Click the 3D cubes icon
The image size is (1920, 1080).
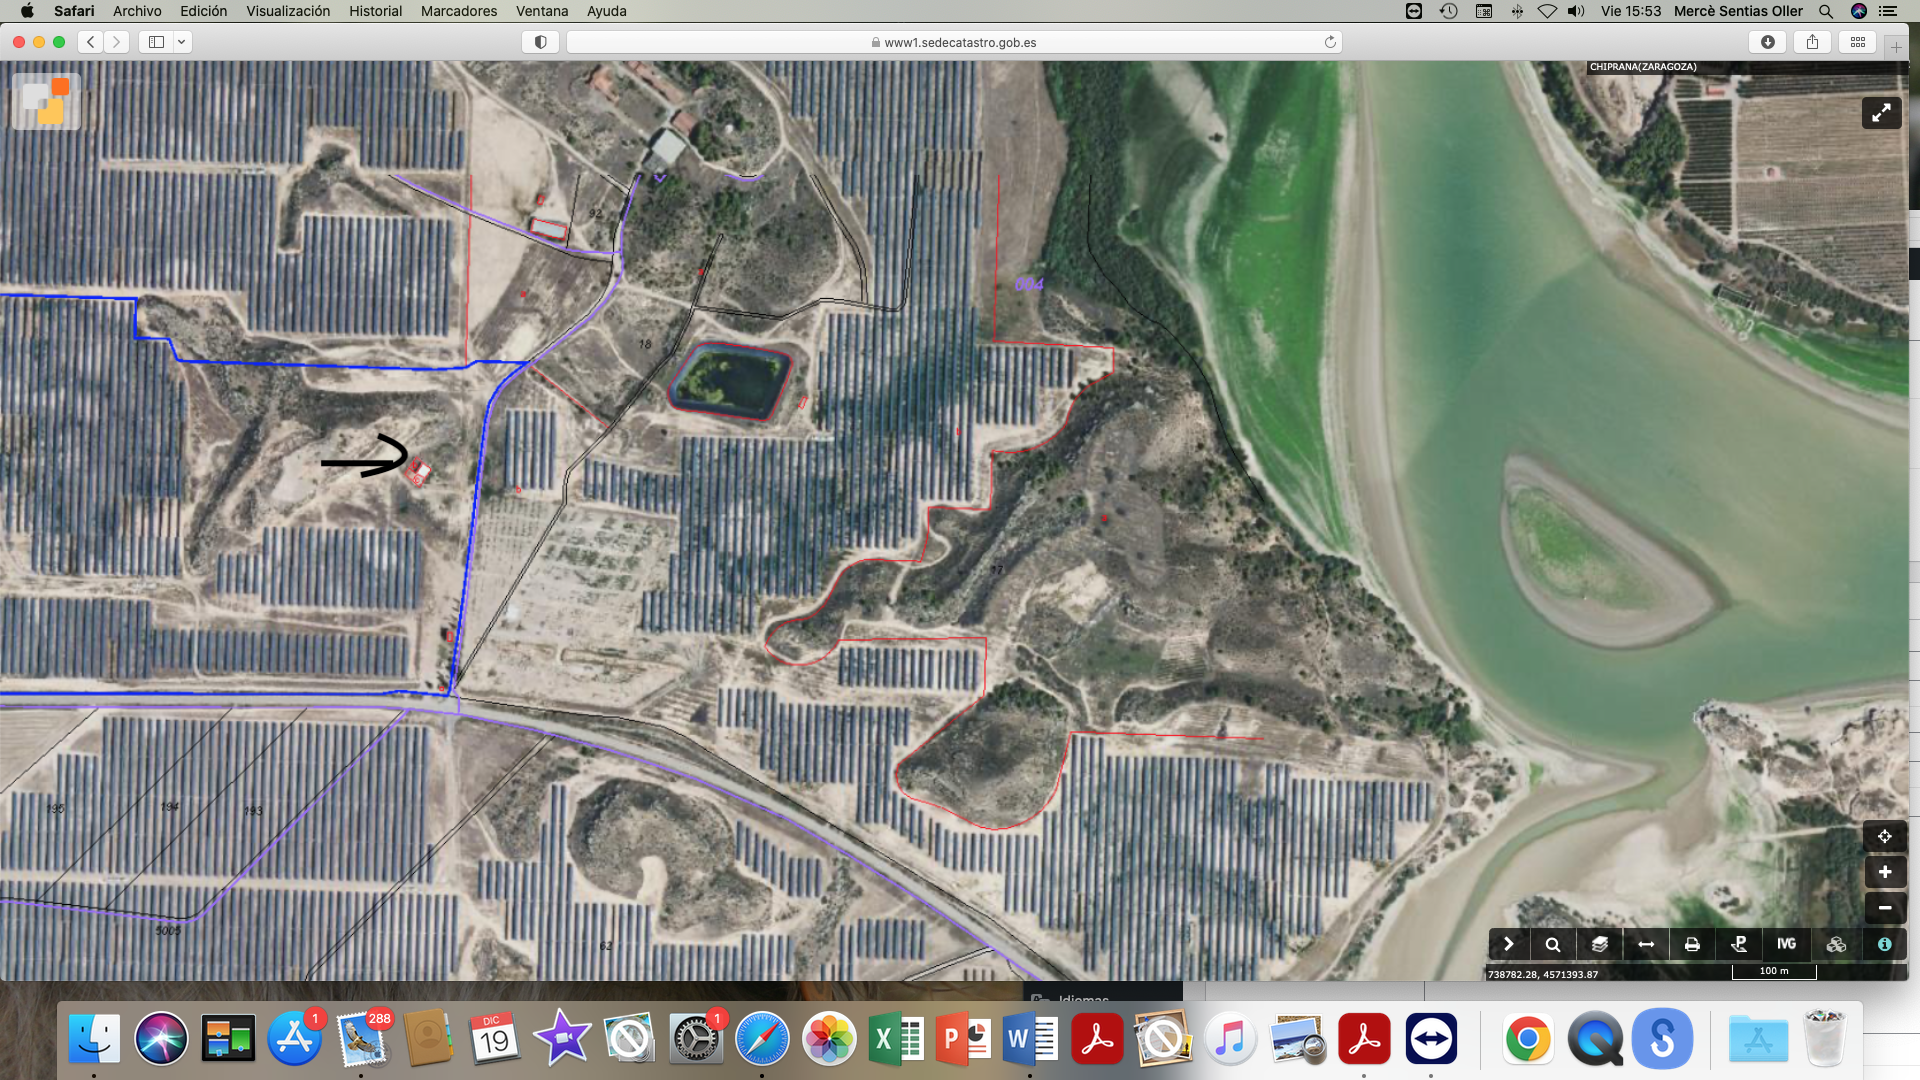point(1836,944)
